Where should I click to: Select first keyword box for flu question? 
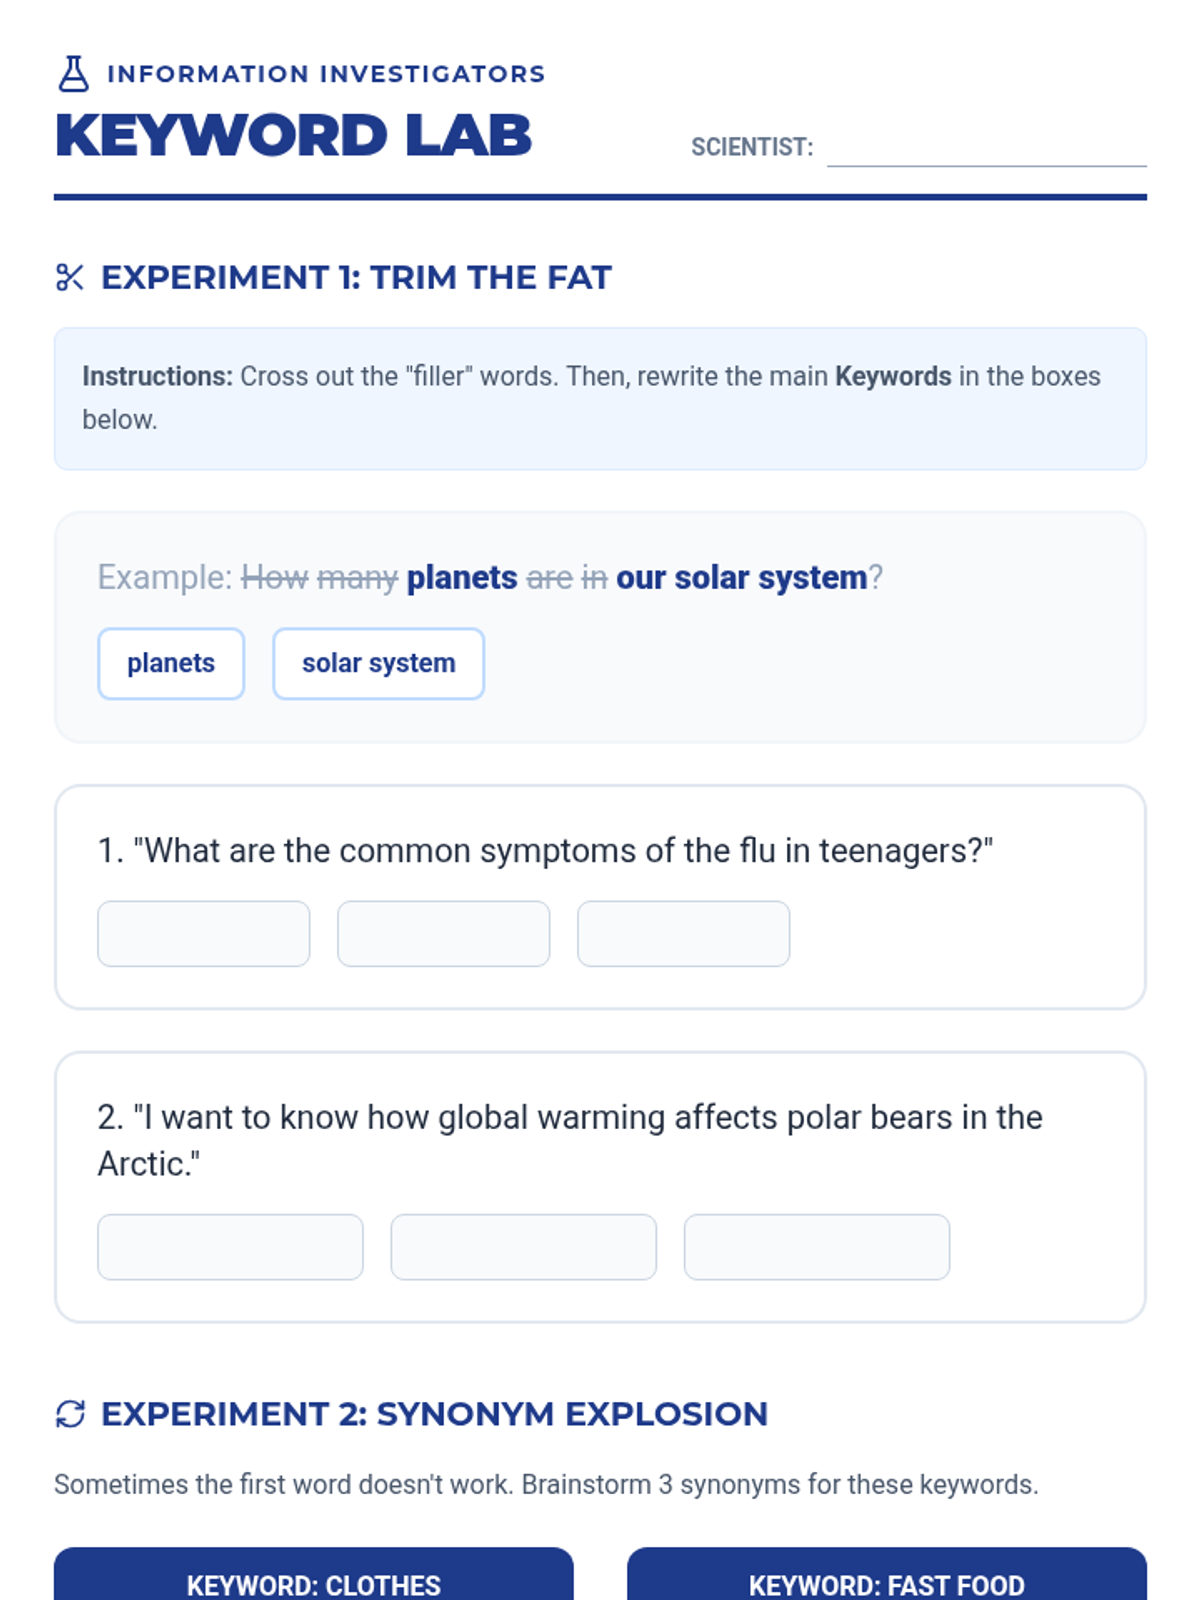(204, 934)
